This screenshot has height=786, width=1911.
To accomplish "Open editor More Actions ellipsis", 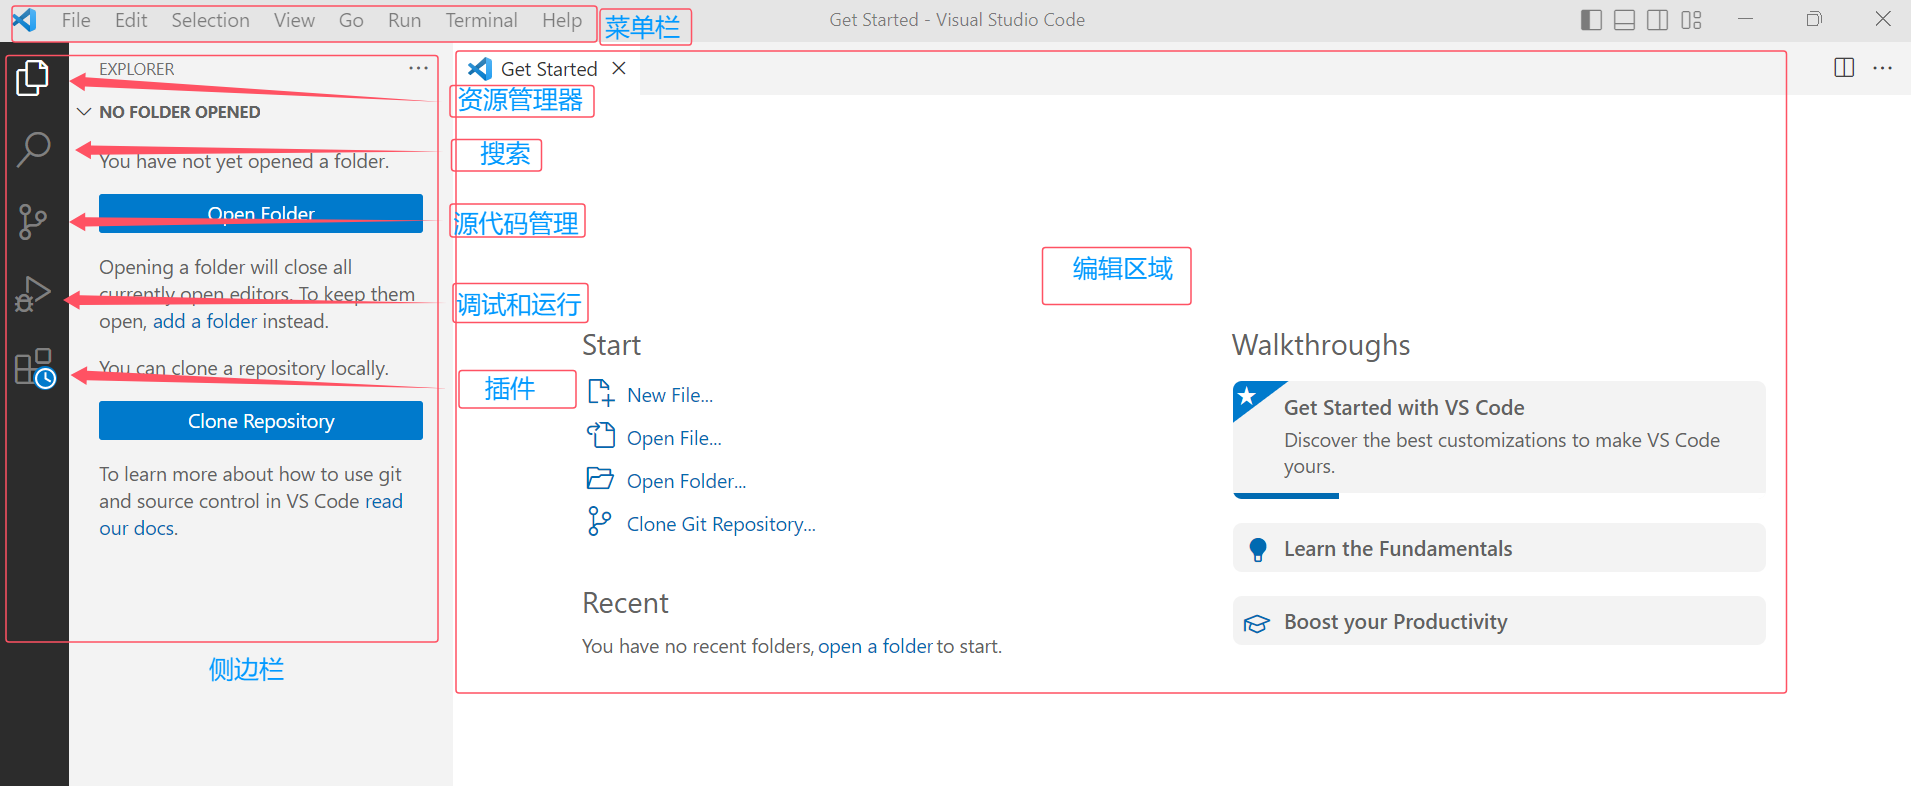I will [1882, 68].
